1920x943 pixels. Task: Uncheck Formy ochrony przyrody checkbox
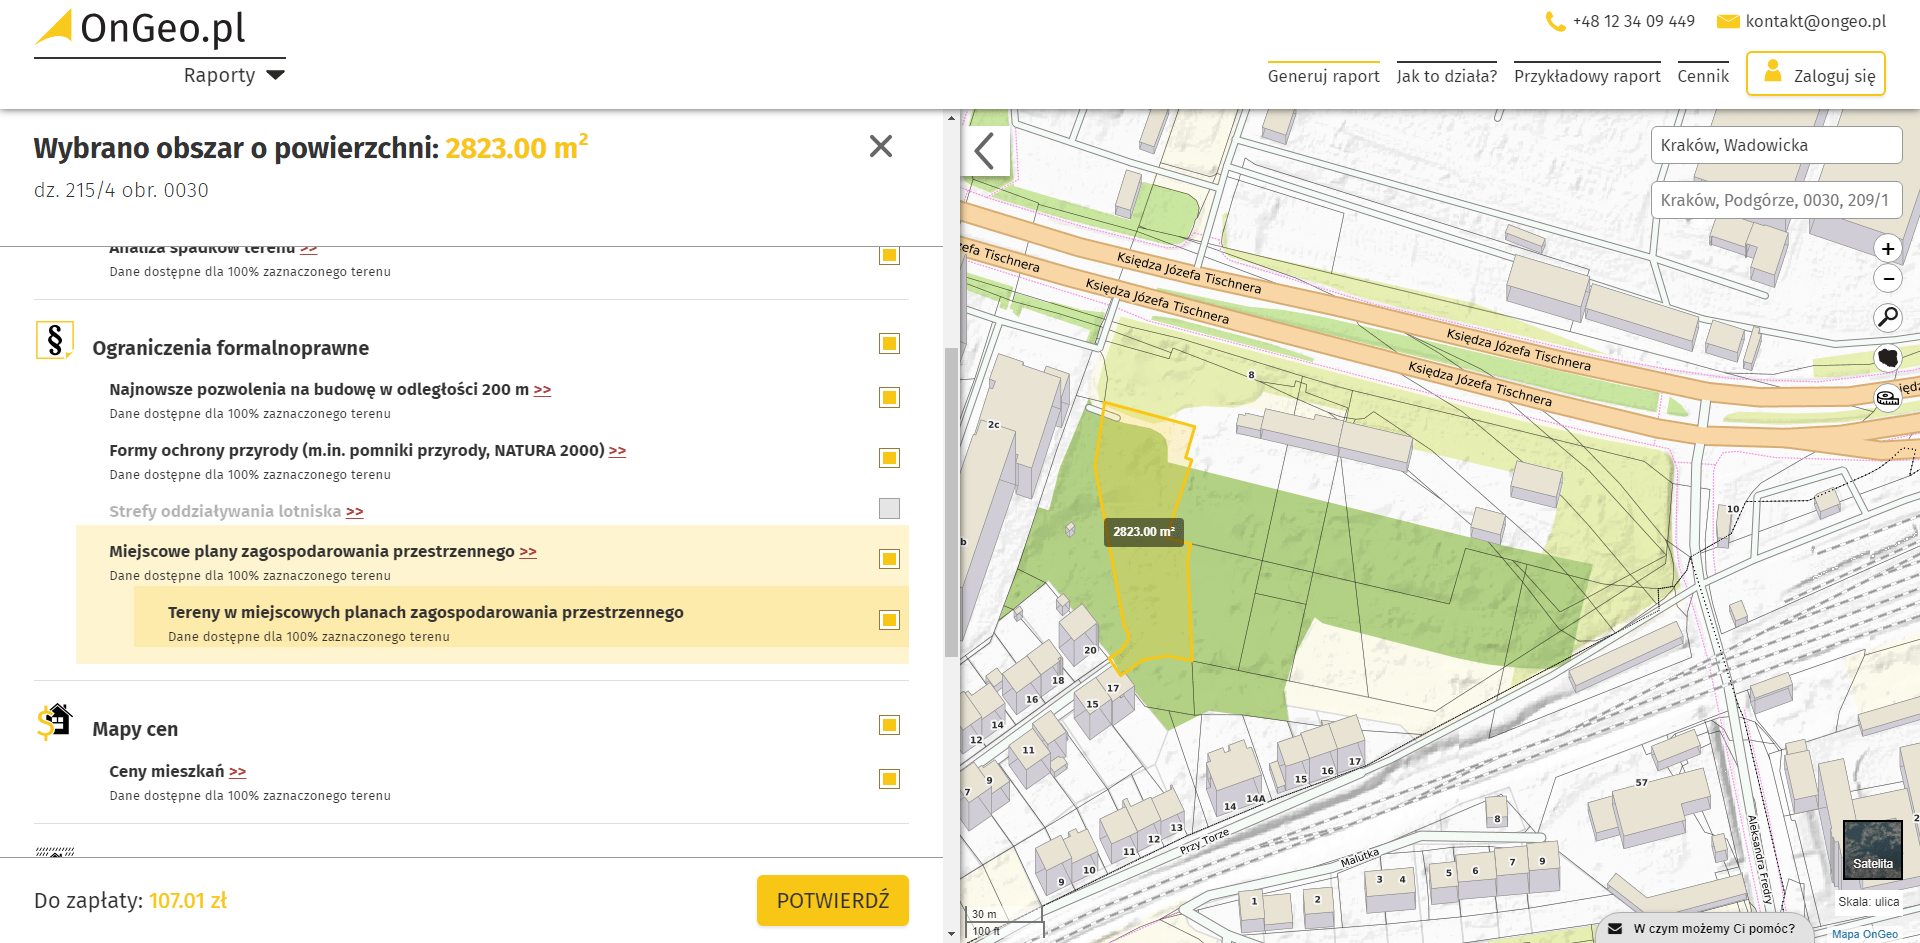tap(889, 458)
